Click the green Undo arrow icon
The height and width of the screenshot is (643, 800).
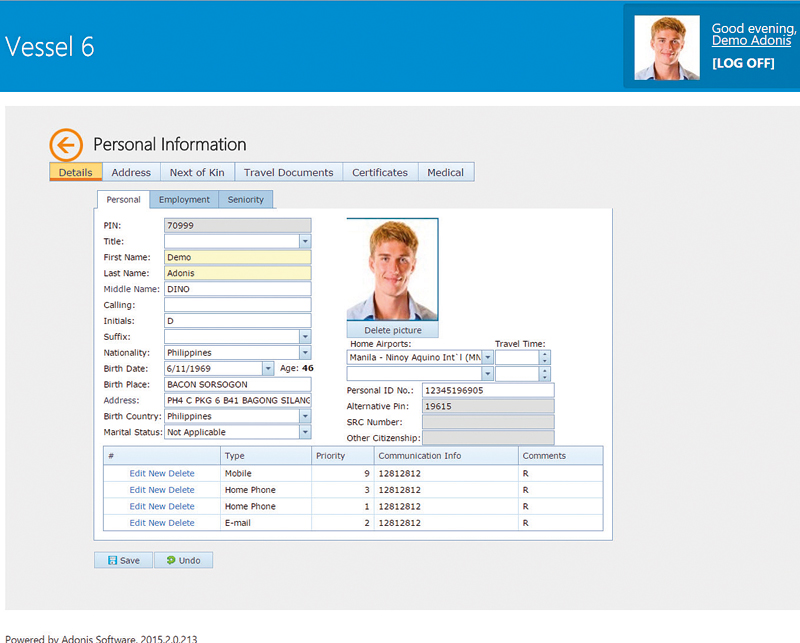(x=171, y=560)
